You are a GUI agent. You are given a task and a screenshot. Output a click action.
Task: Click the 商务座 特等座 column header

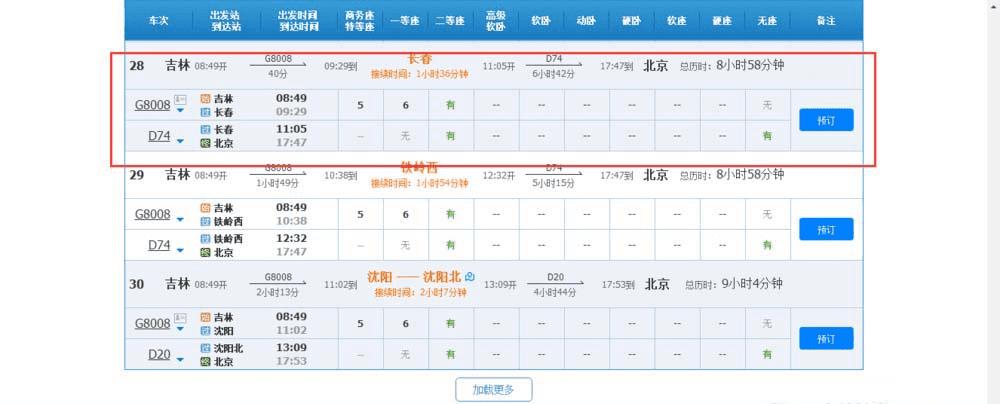[x=360, y=21]
